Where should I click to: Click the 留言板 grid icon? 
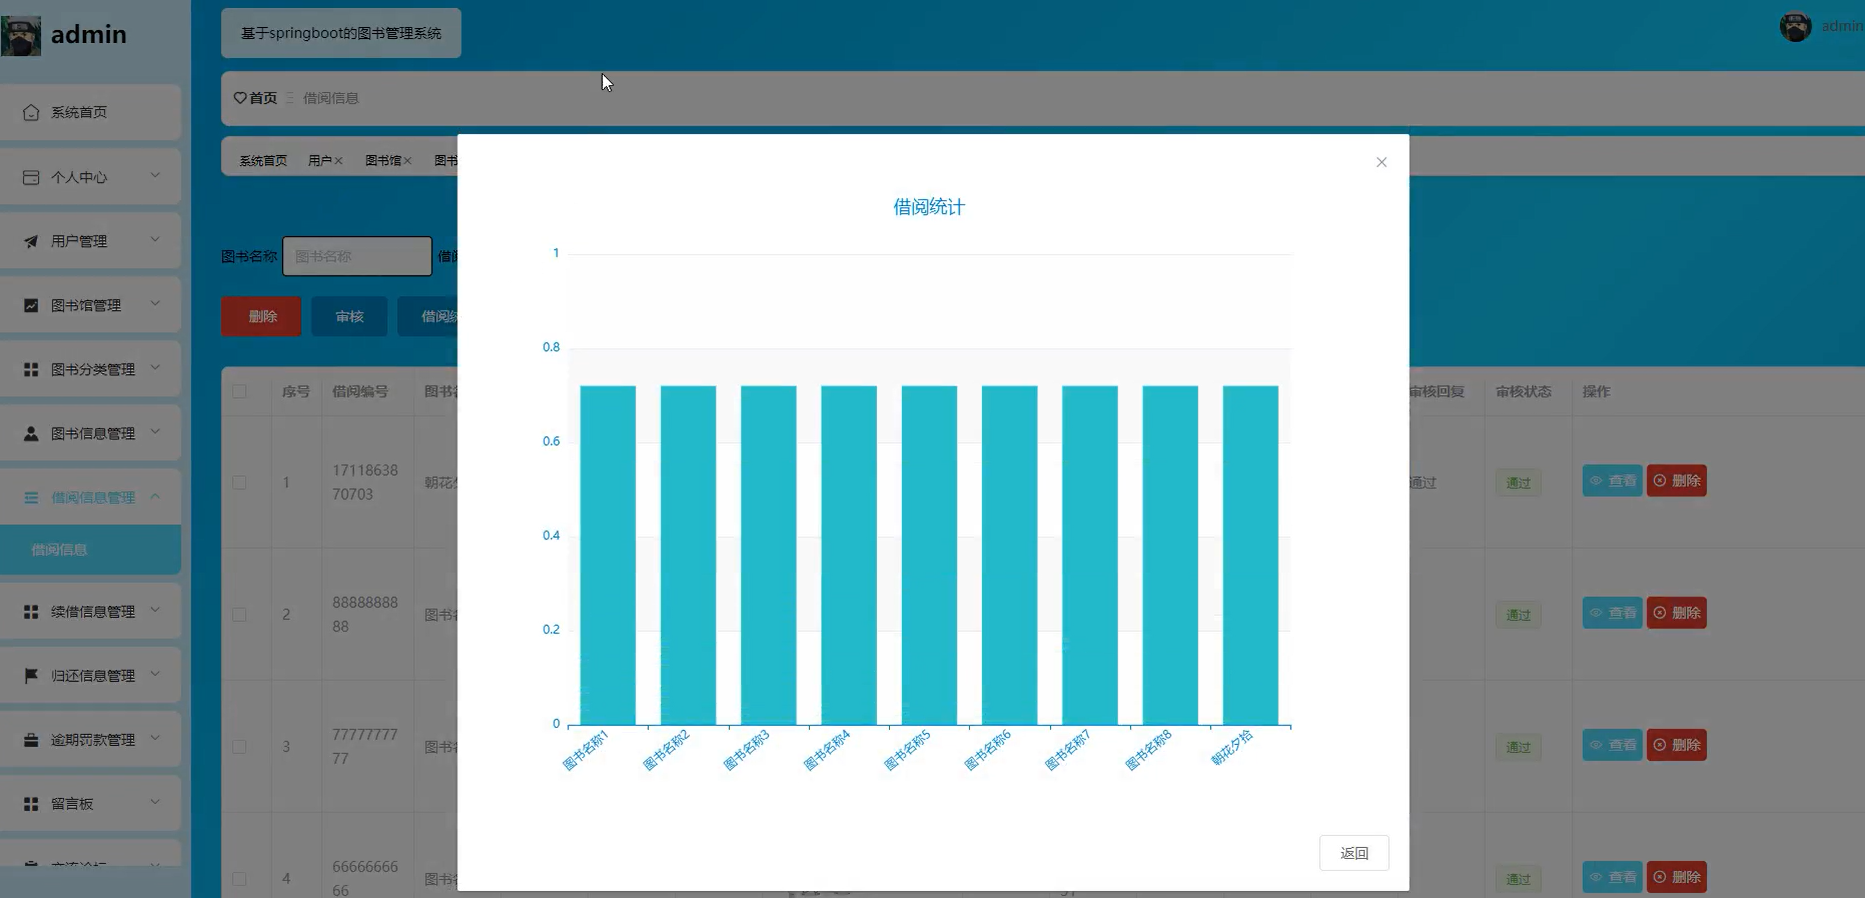31,803
